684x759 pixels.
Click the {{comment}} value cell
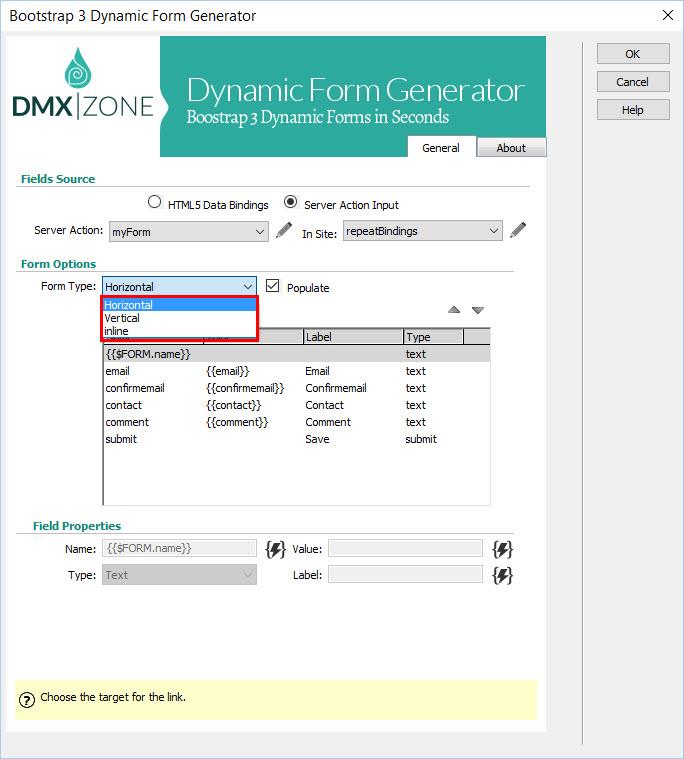(237, 422)
